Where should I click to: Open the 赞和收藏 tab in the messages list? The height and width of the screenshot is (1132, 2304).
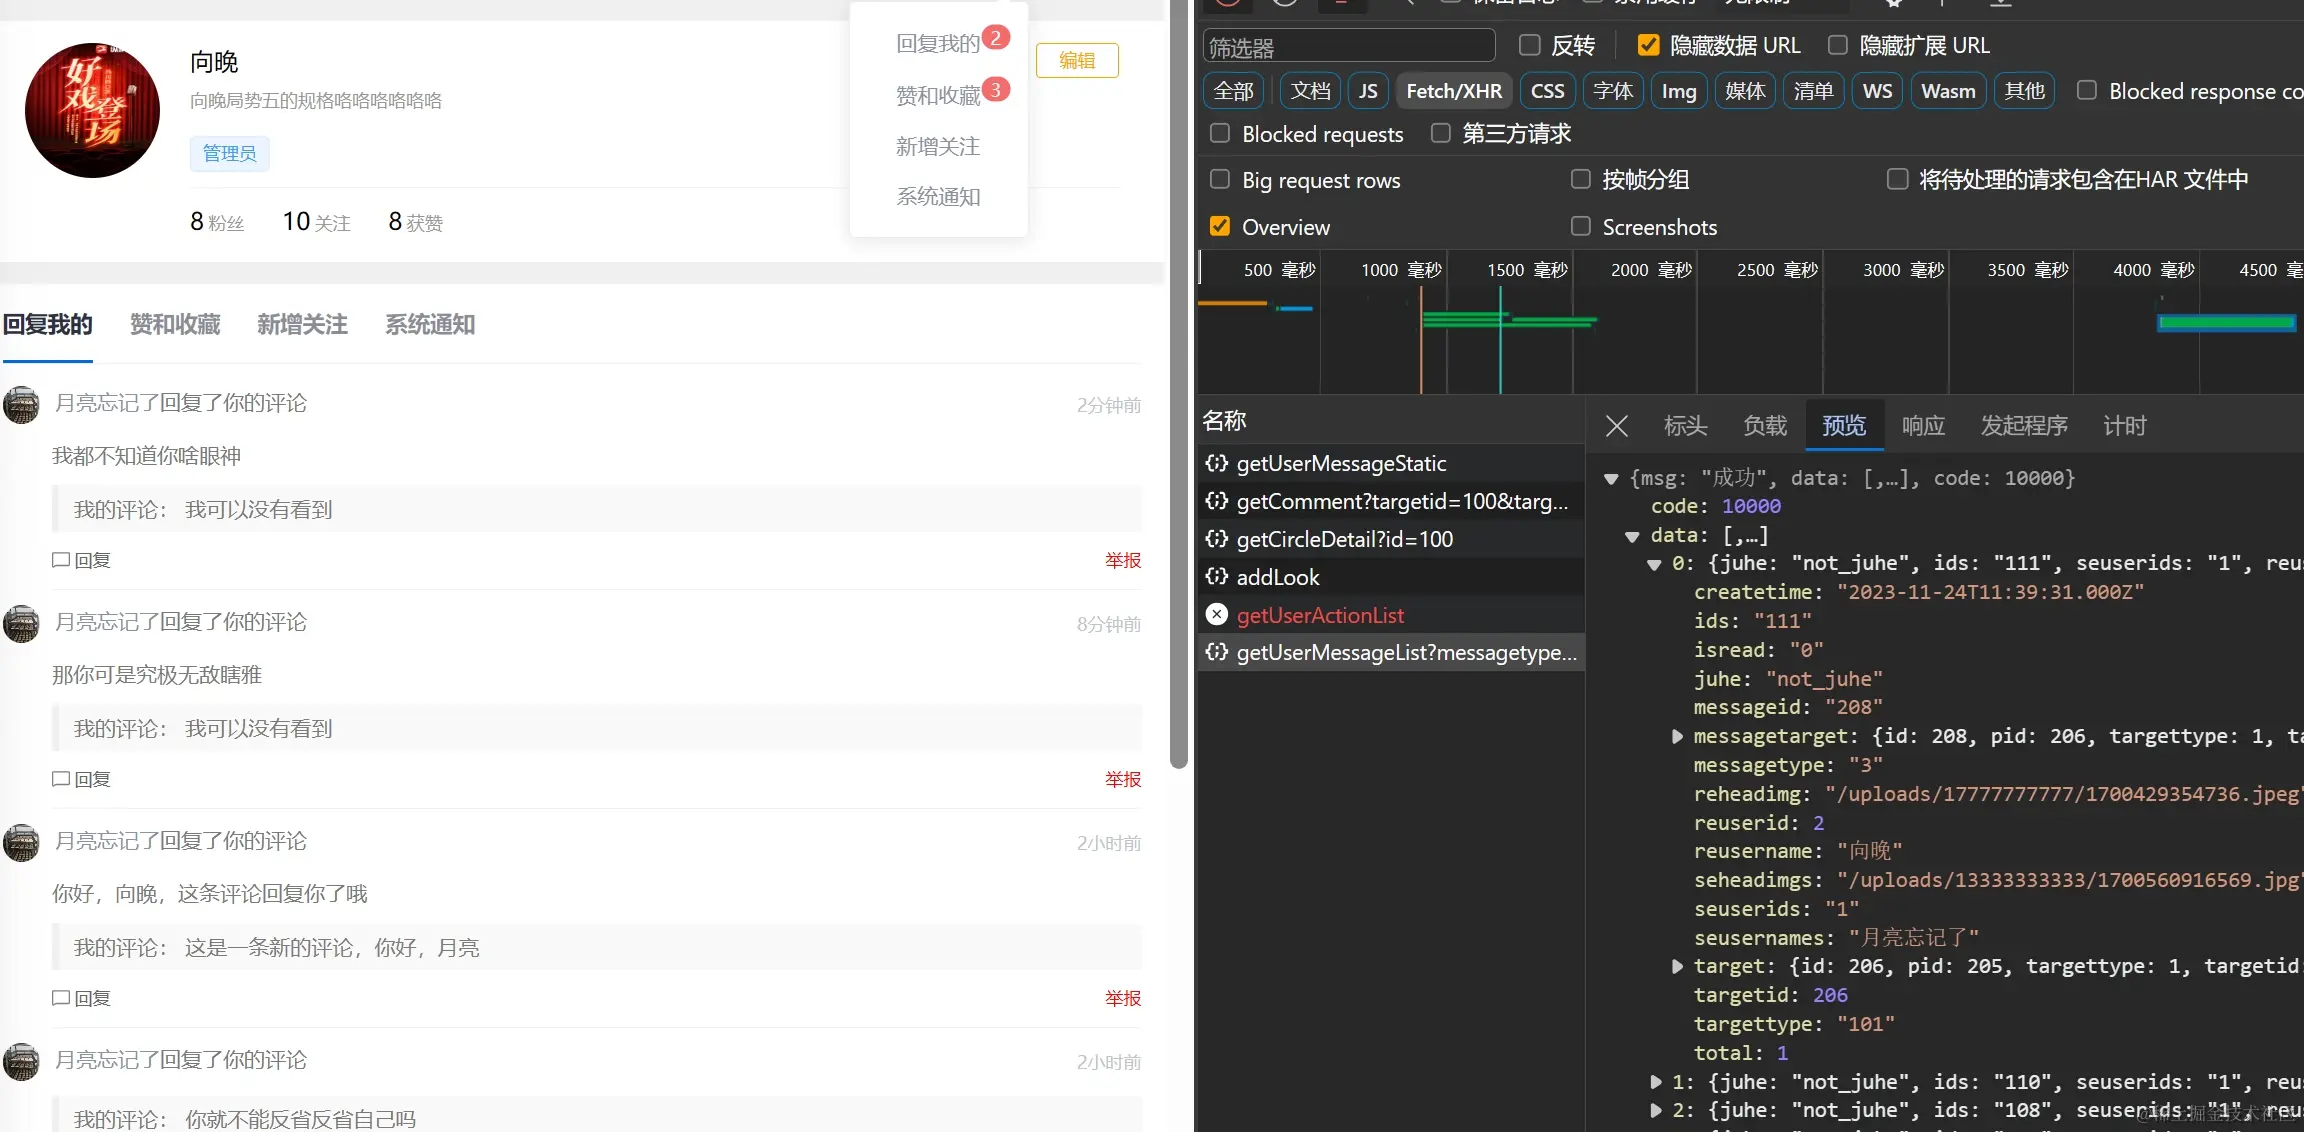(x=175, y=325)
